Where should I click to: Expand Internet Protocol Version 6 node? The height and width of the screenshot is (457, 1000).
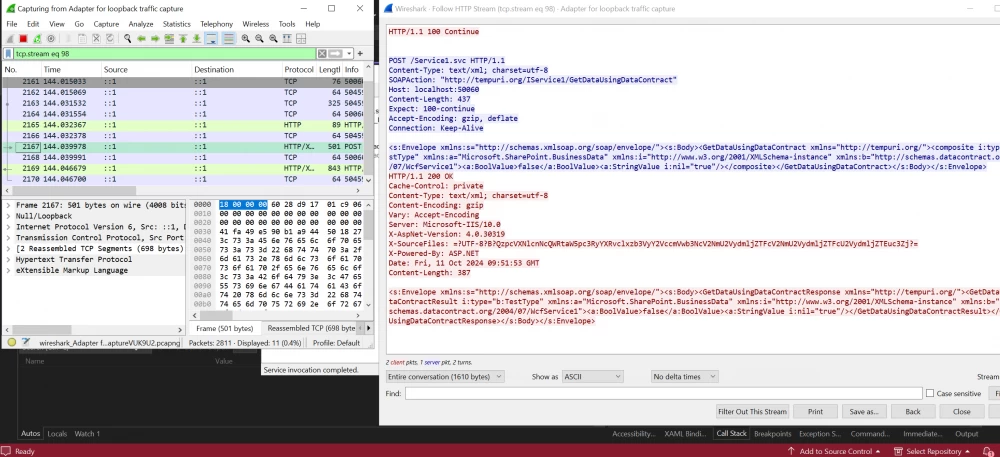8,227
